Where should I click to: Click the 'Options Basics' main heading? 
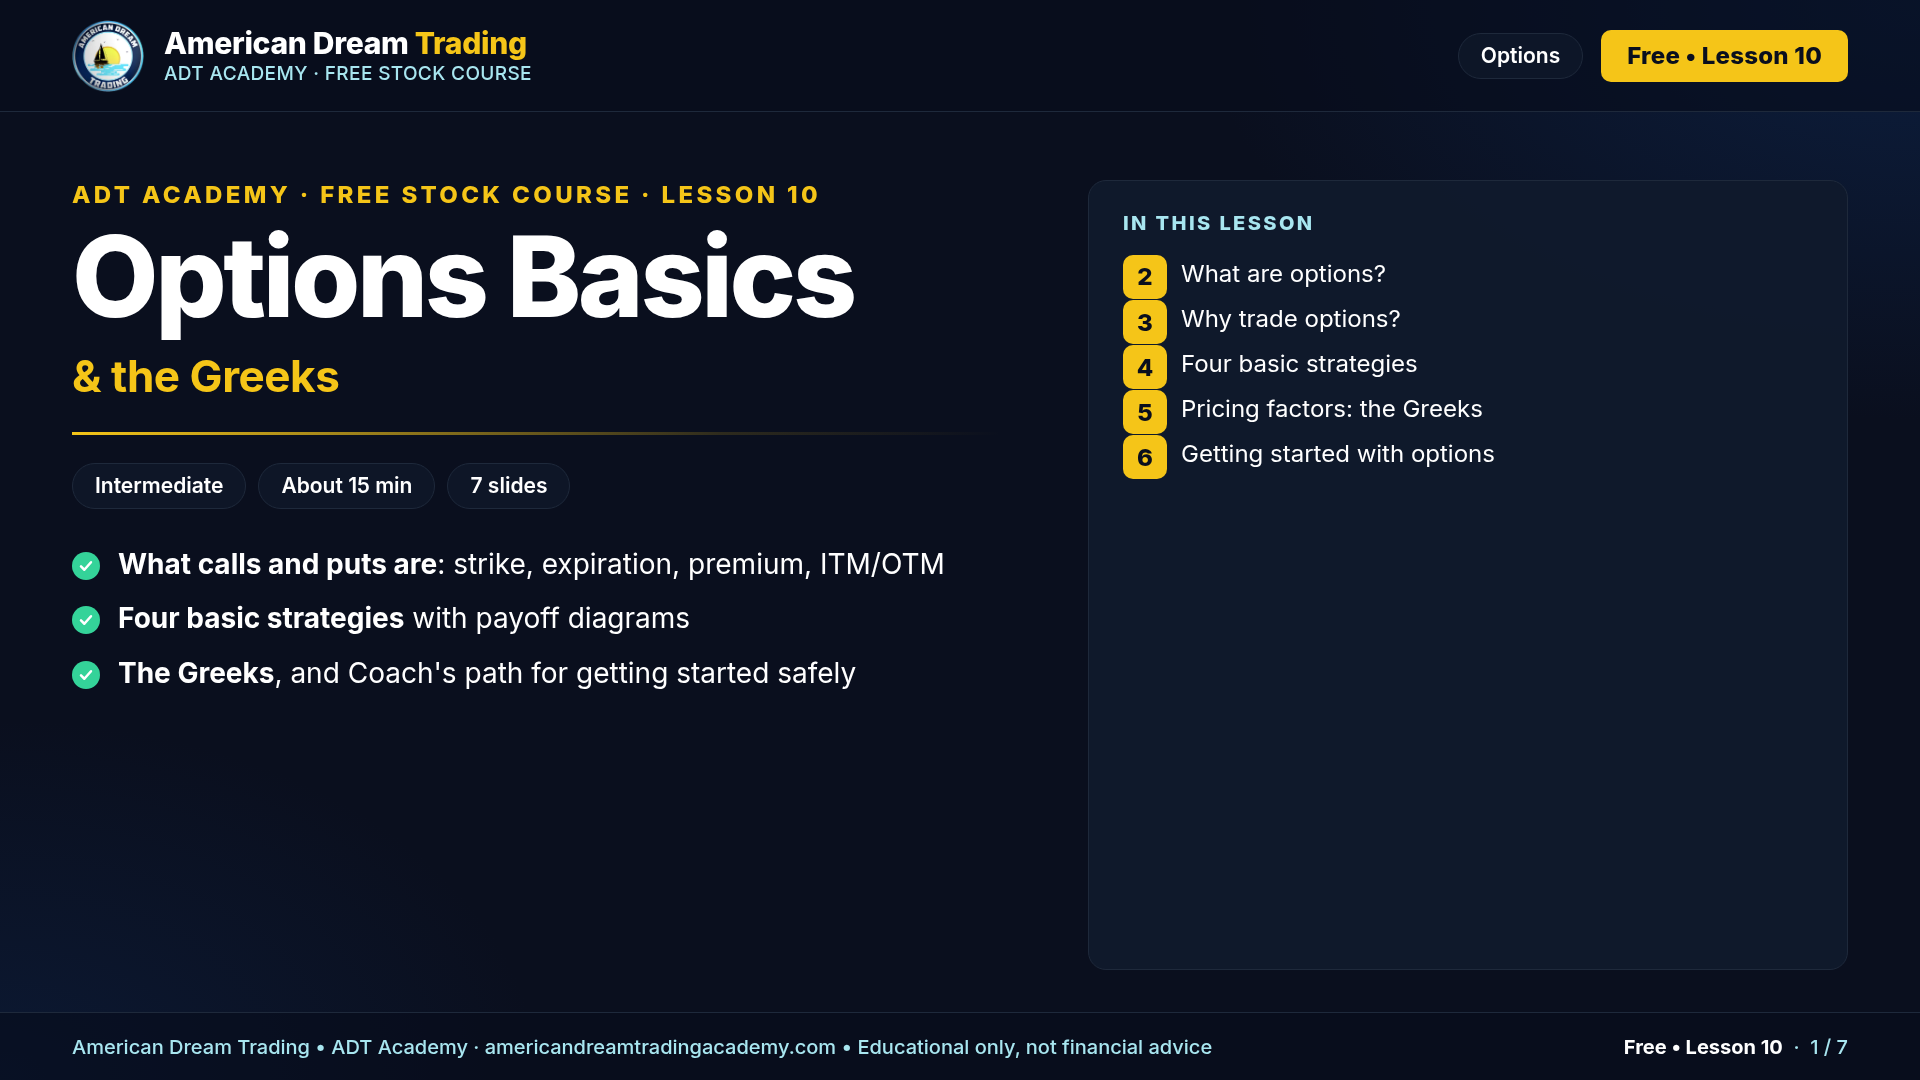464,278
